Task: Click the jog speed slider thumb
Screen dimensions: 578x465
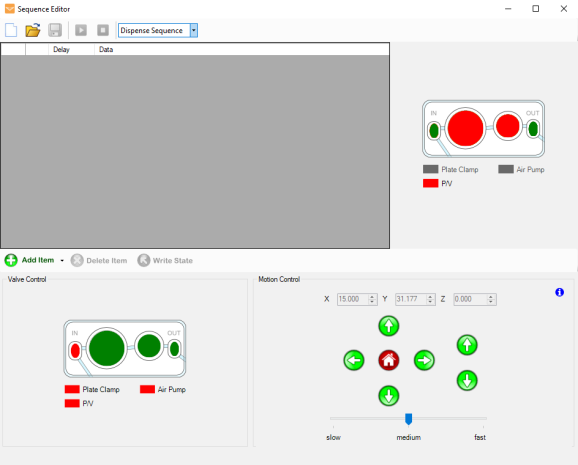Action: pyautogui.click(x=408, y=419)
